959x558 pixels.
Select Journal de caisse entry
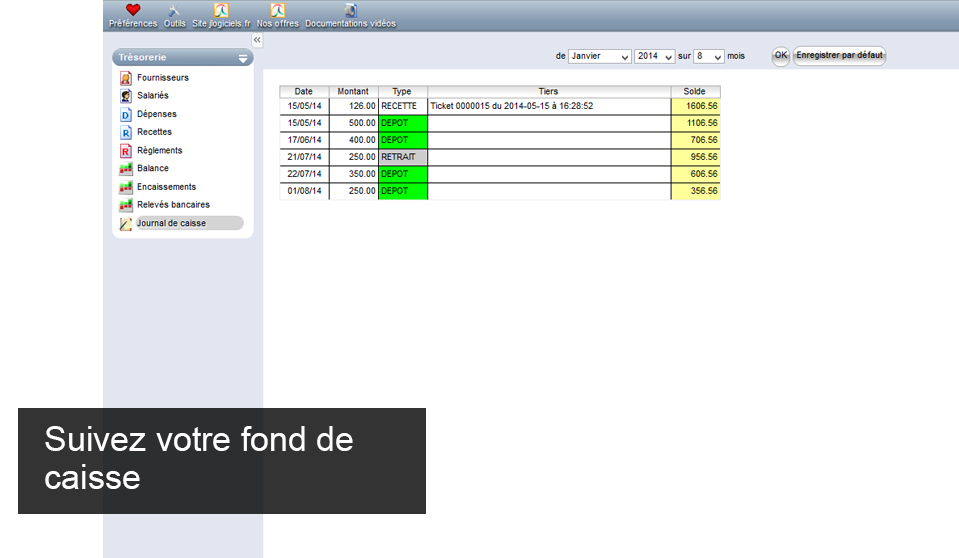tap(189, 223)
